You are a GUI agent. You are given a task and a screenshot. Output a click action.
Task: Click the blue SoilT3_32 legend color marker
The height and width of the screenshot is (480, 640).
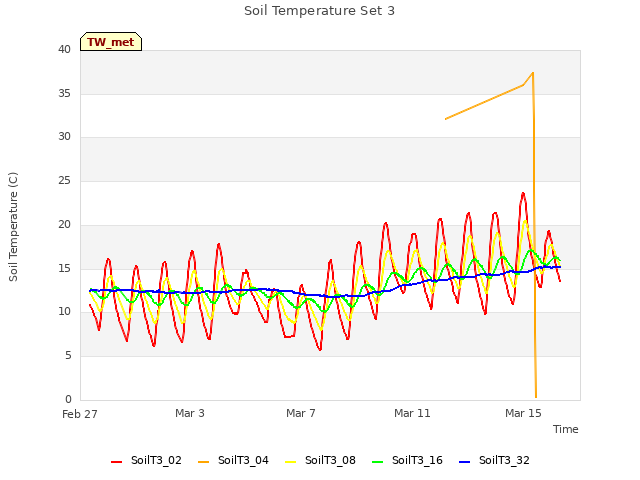click(x=464, y=462)
